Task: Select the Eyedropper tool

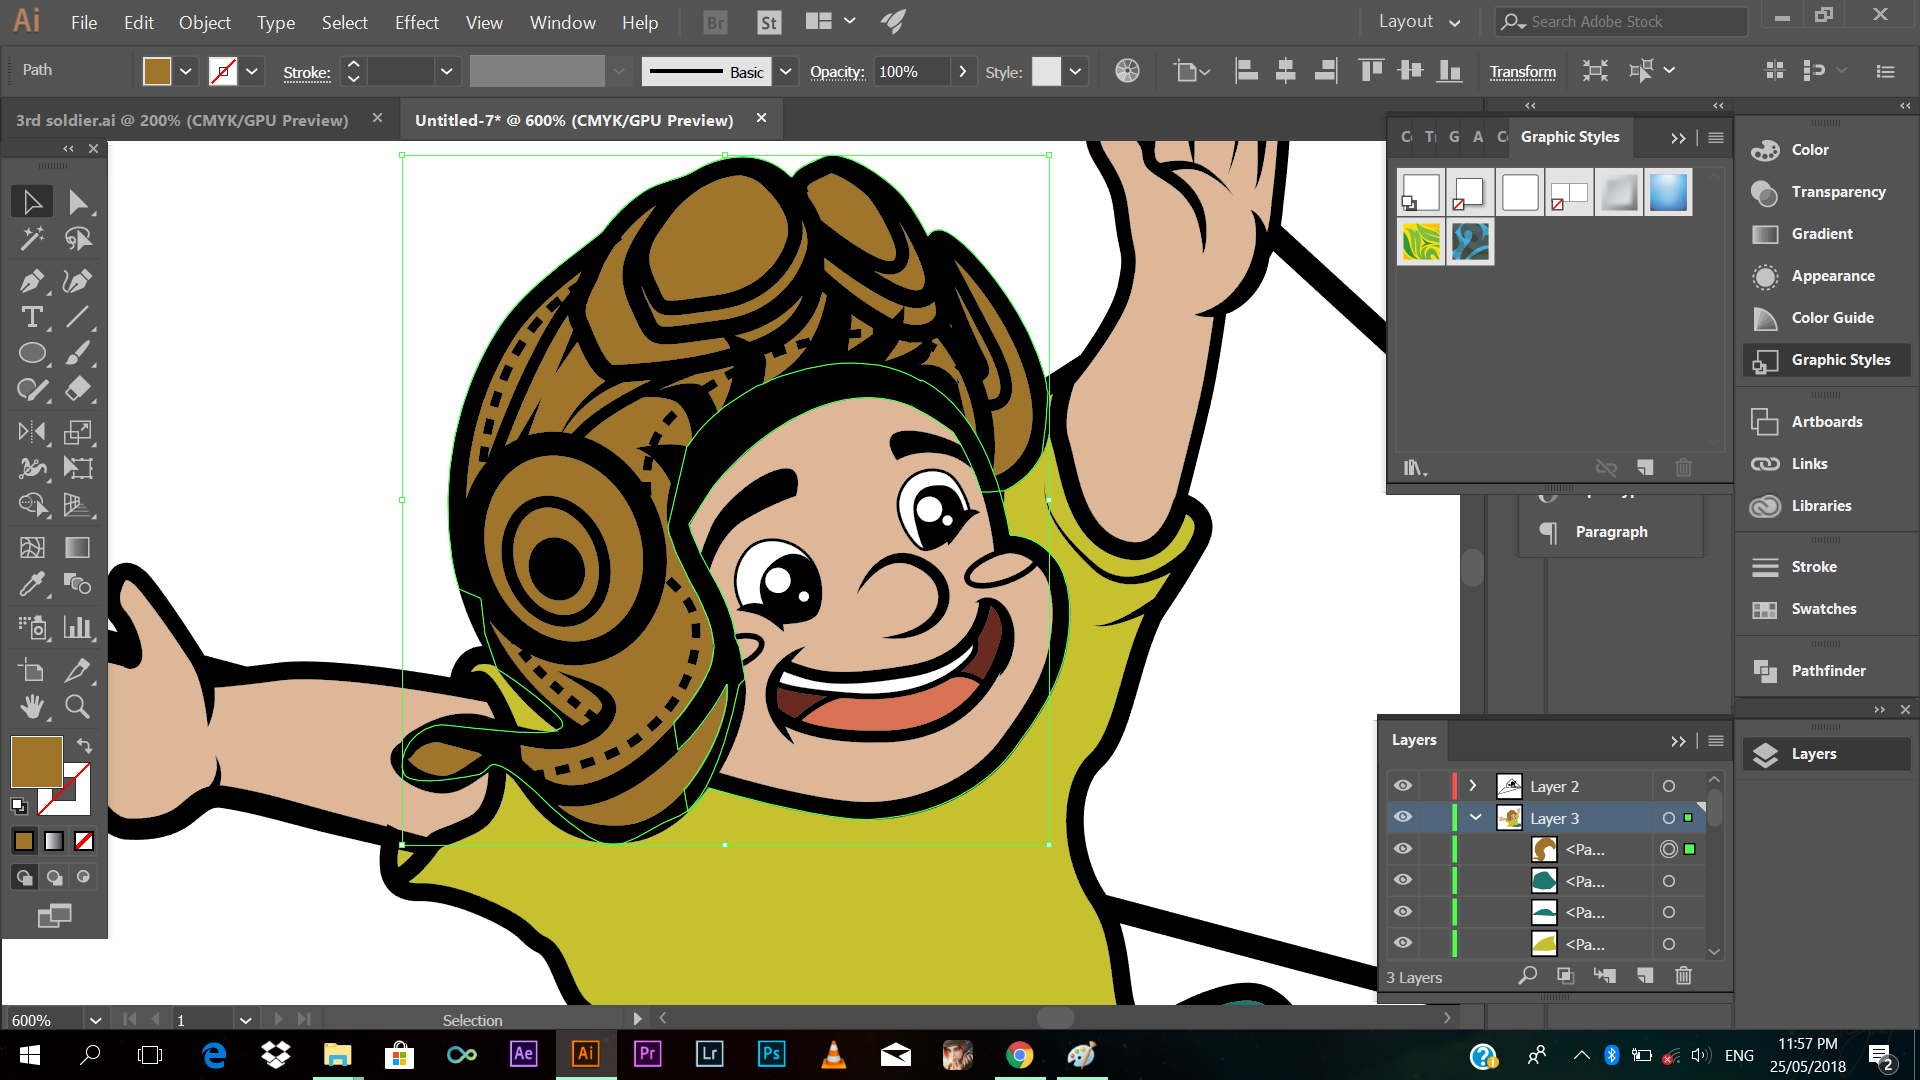Action: point(32,583)
